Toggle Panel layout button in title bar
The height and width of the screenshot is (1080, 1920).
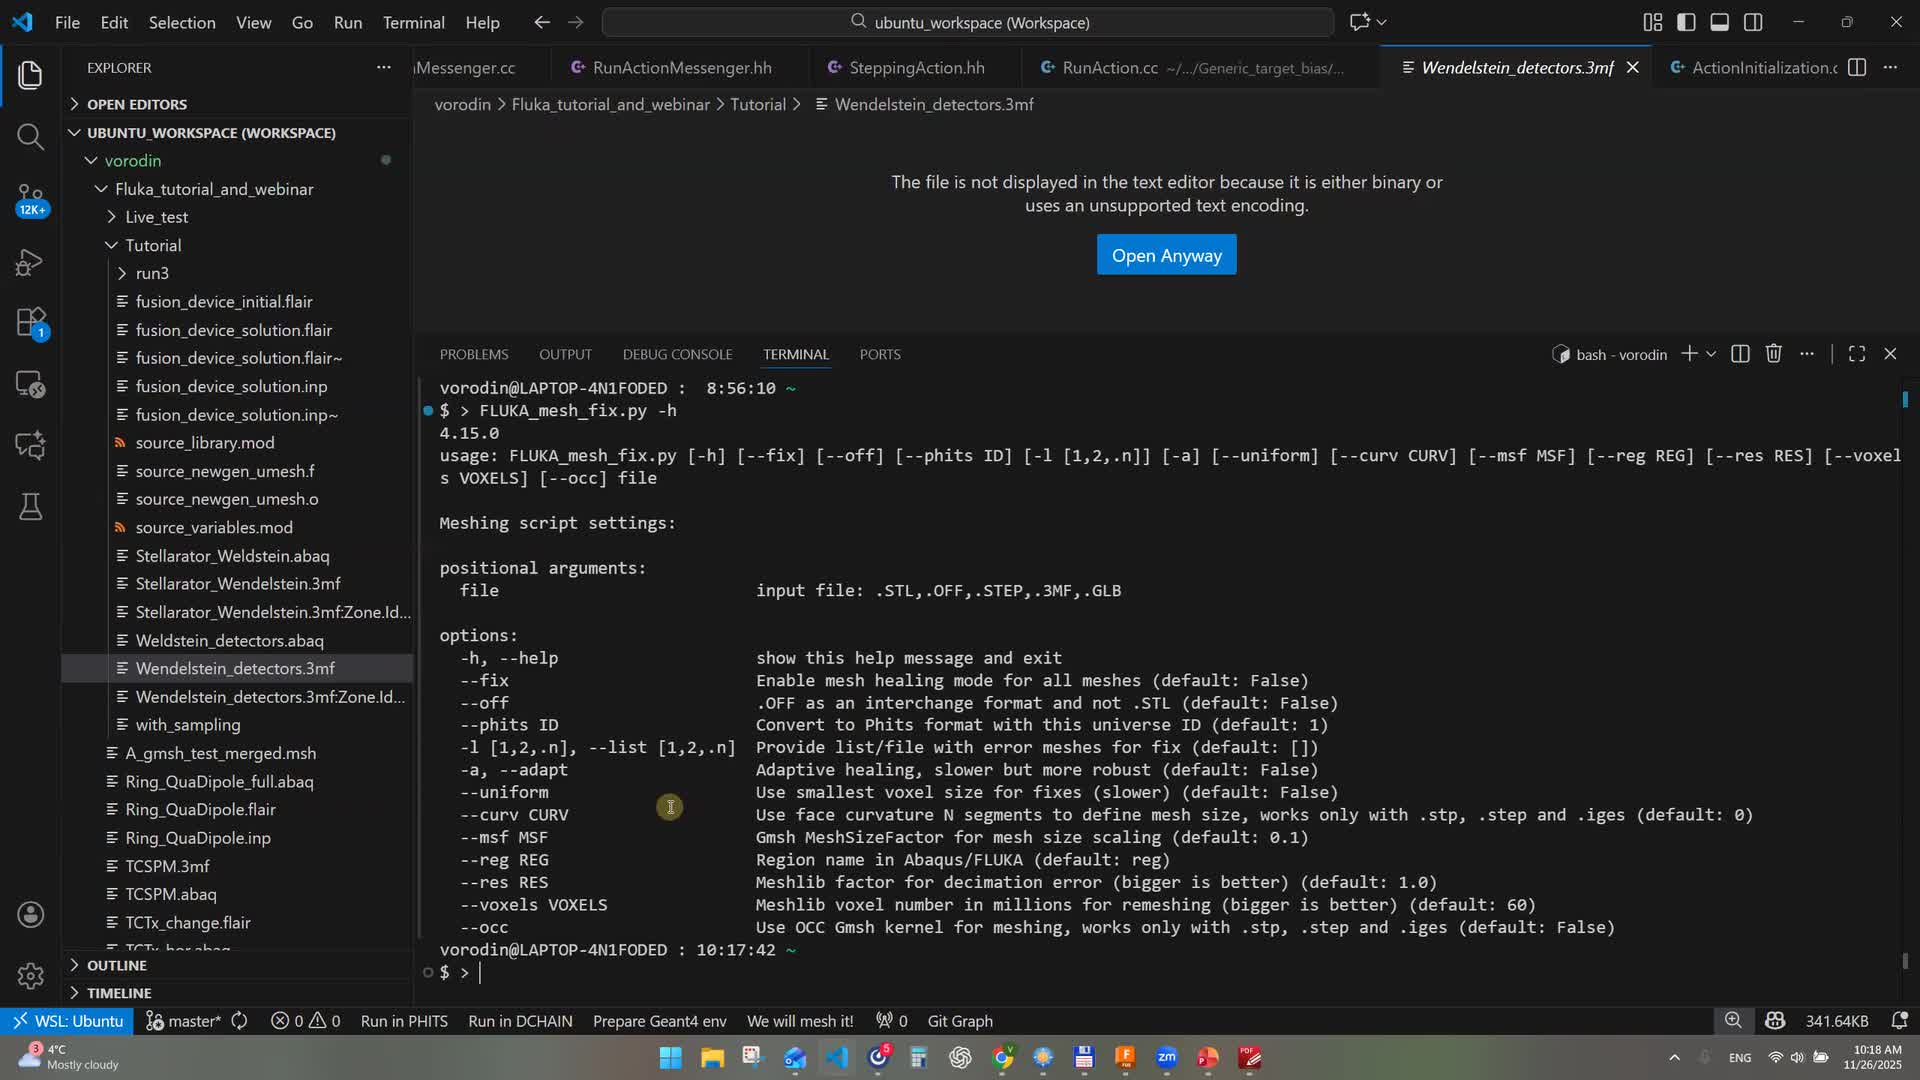click(1719, 22)
